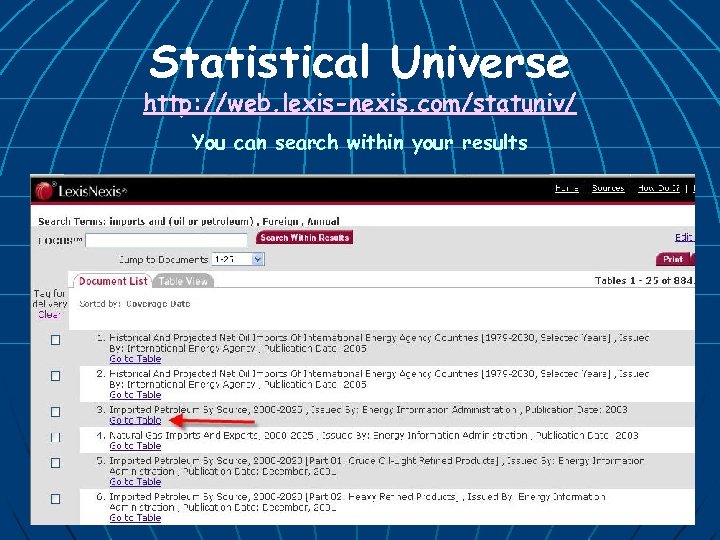Open Go to Table for result 2
The width and height of the screenshot is (720, 540).
(135, 395)
